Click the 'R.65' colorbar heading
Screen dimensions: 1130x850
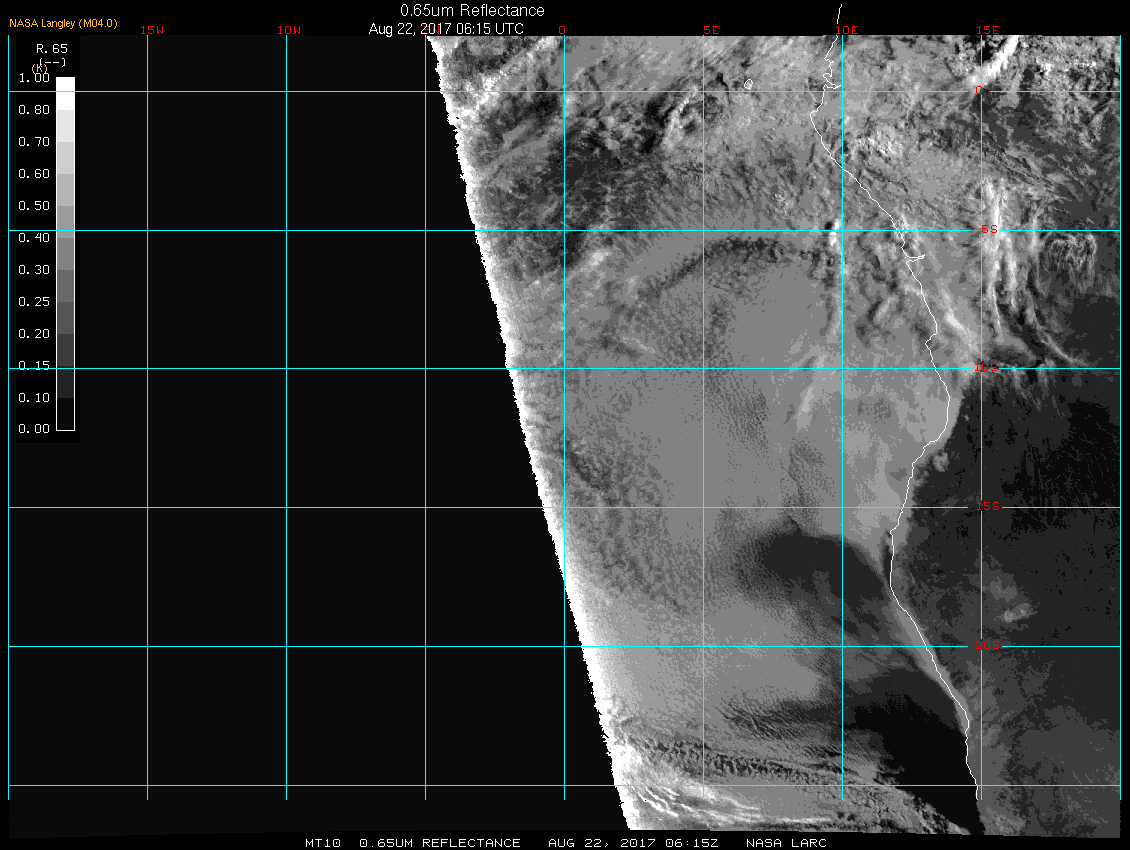(x=52, y=49)
